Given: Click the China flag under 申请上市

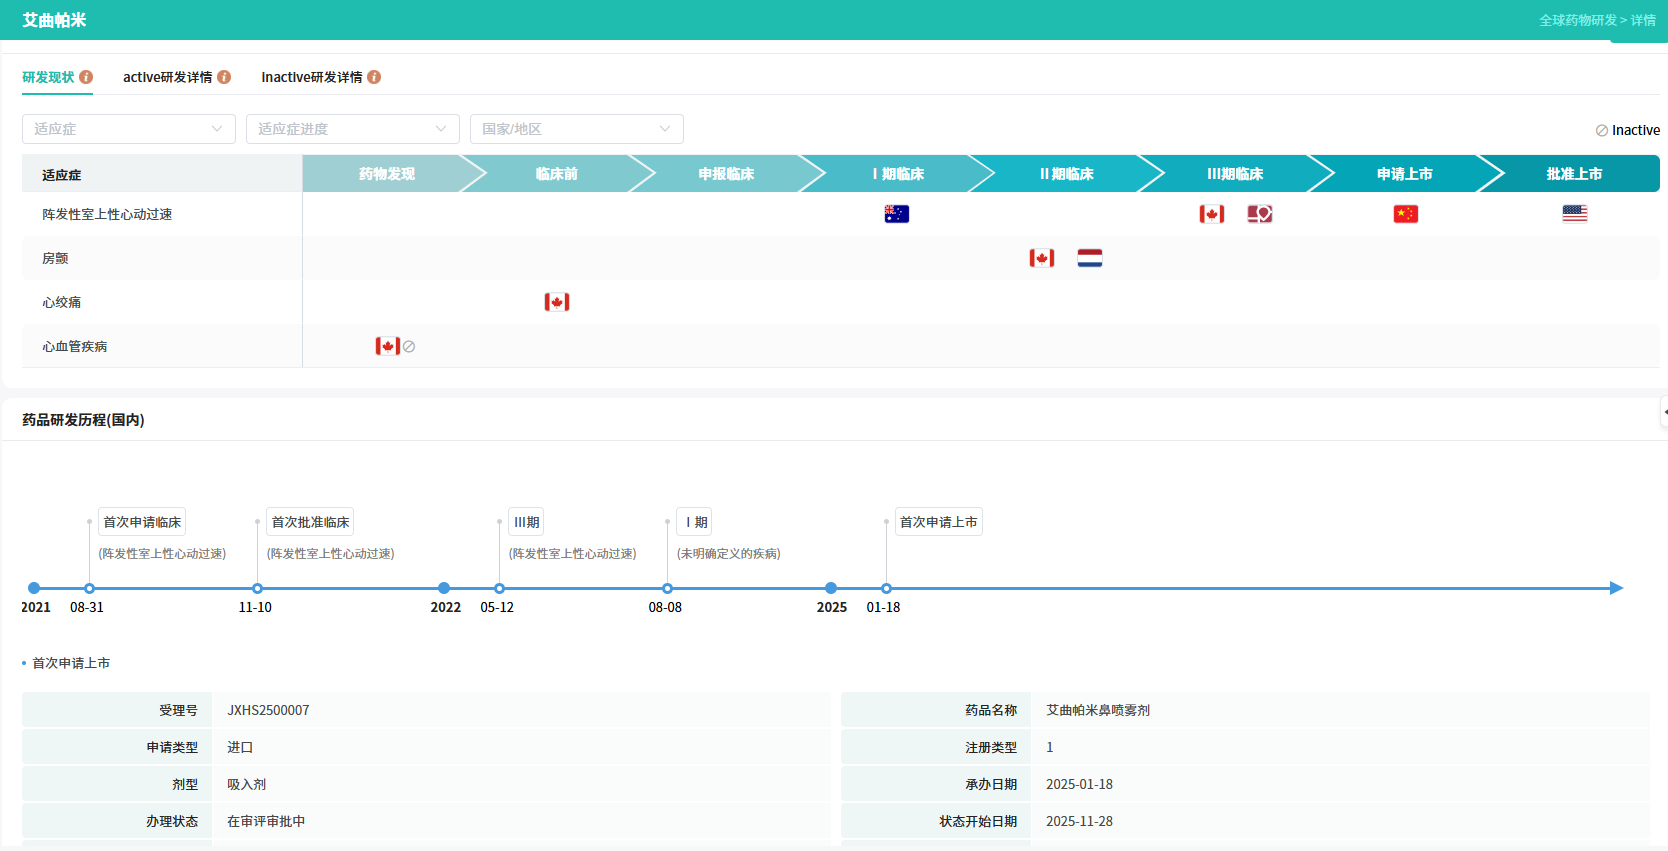Looking at the screenshot, I should 1405,214.
